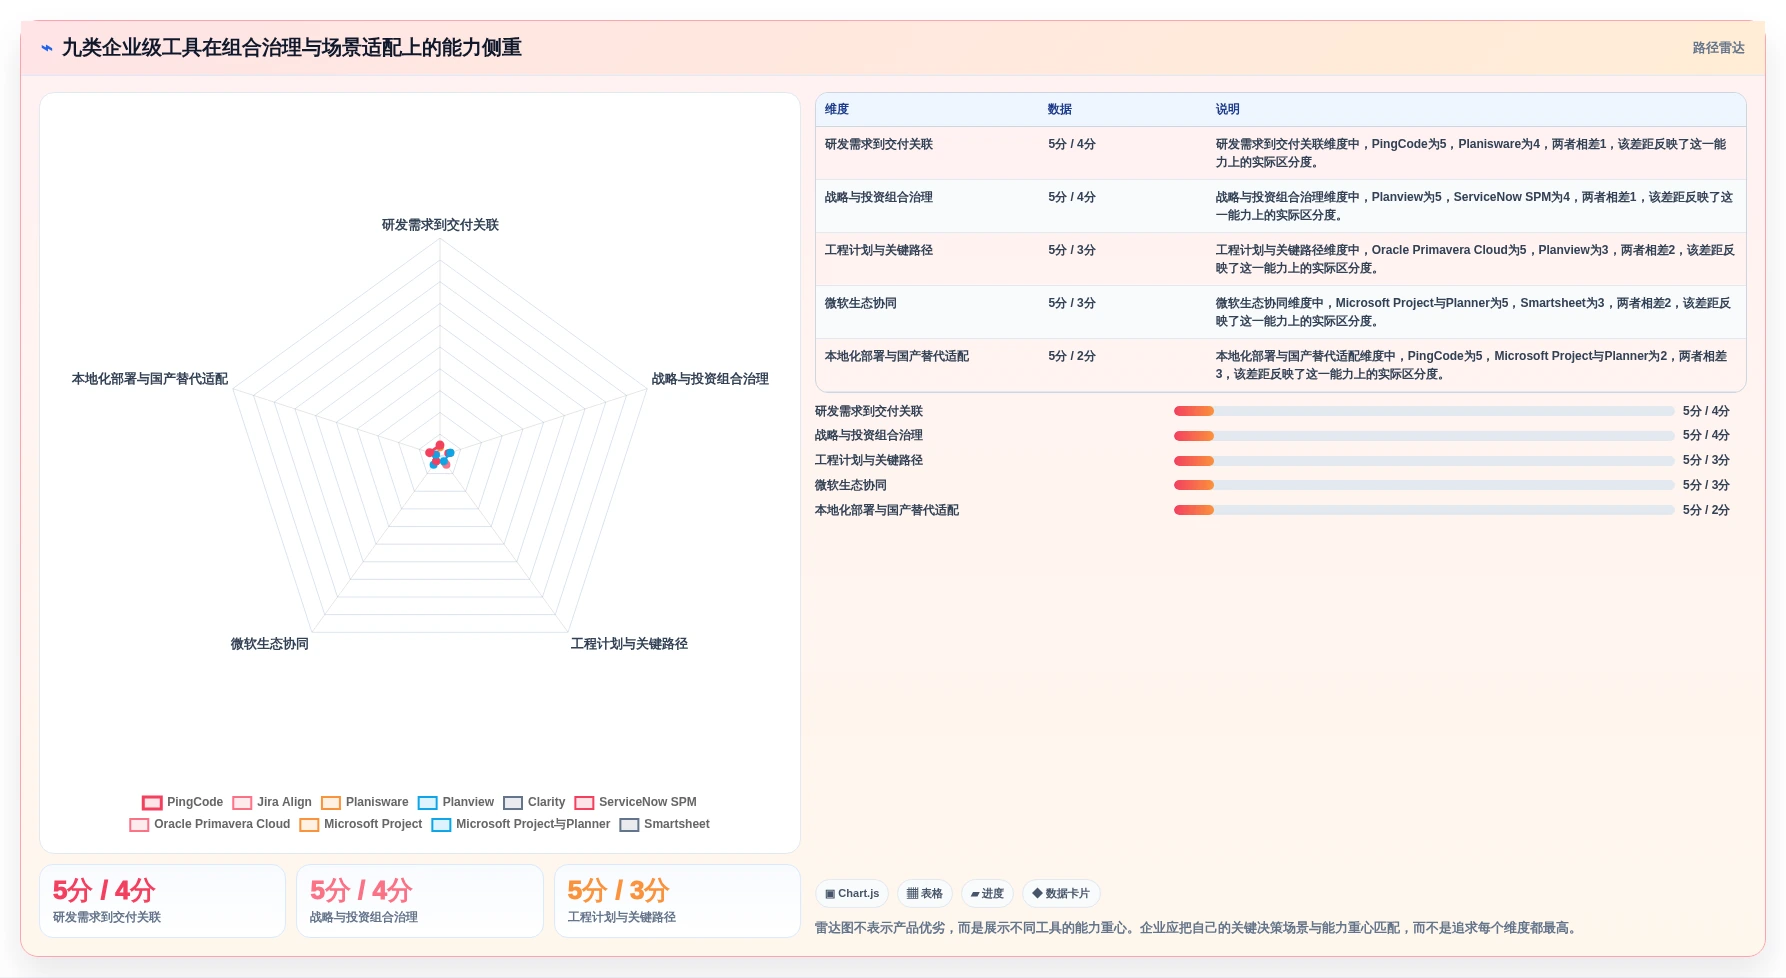
Task: Click radar axis label 微软生态协同
Action: point(270,644)
